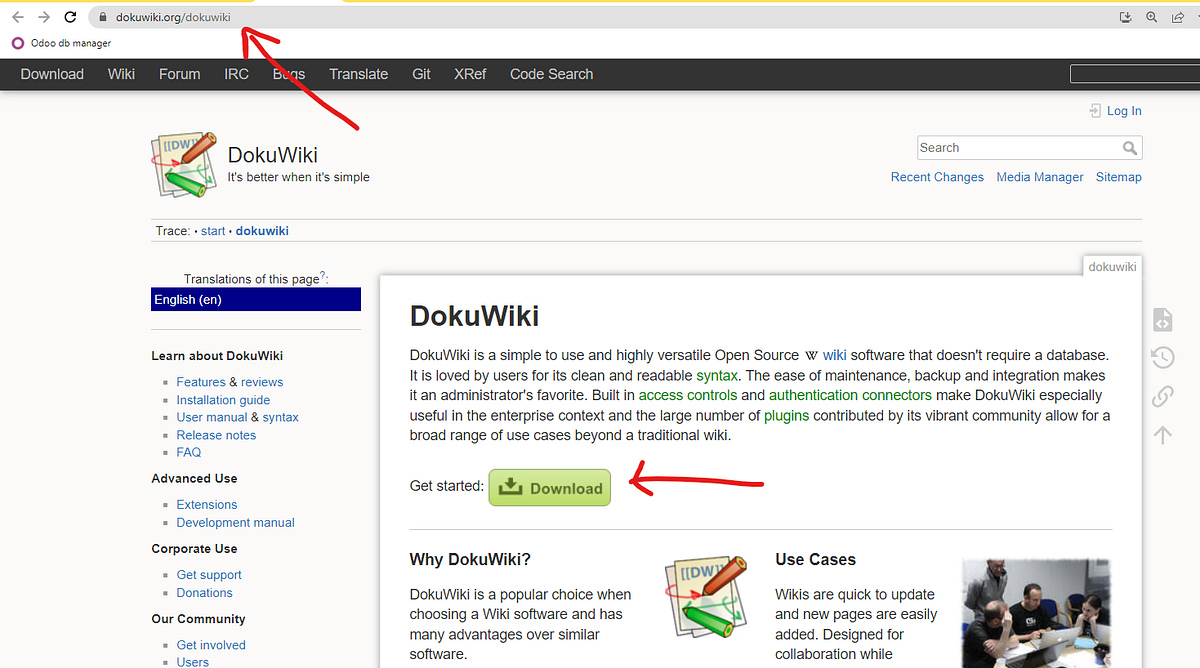
Task: Open the Installation guide link
Action: 223,400
